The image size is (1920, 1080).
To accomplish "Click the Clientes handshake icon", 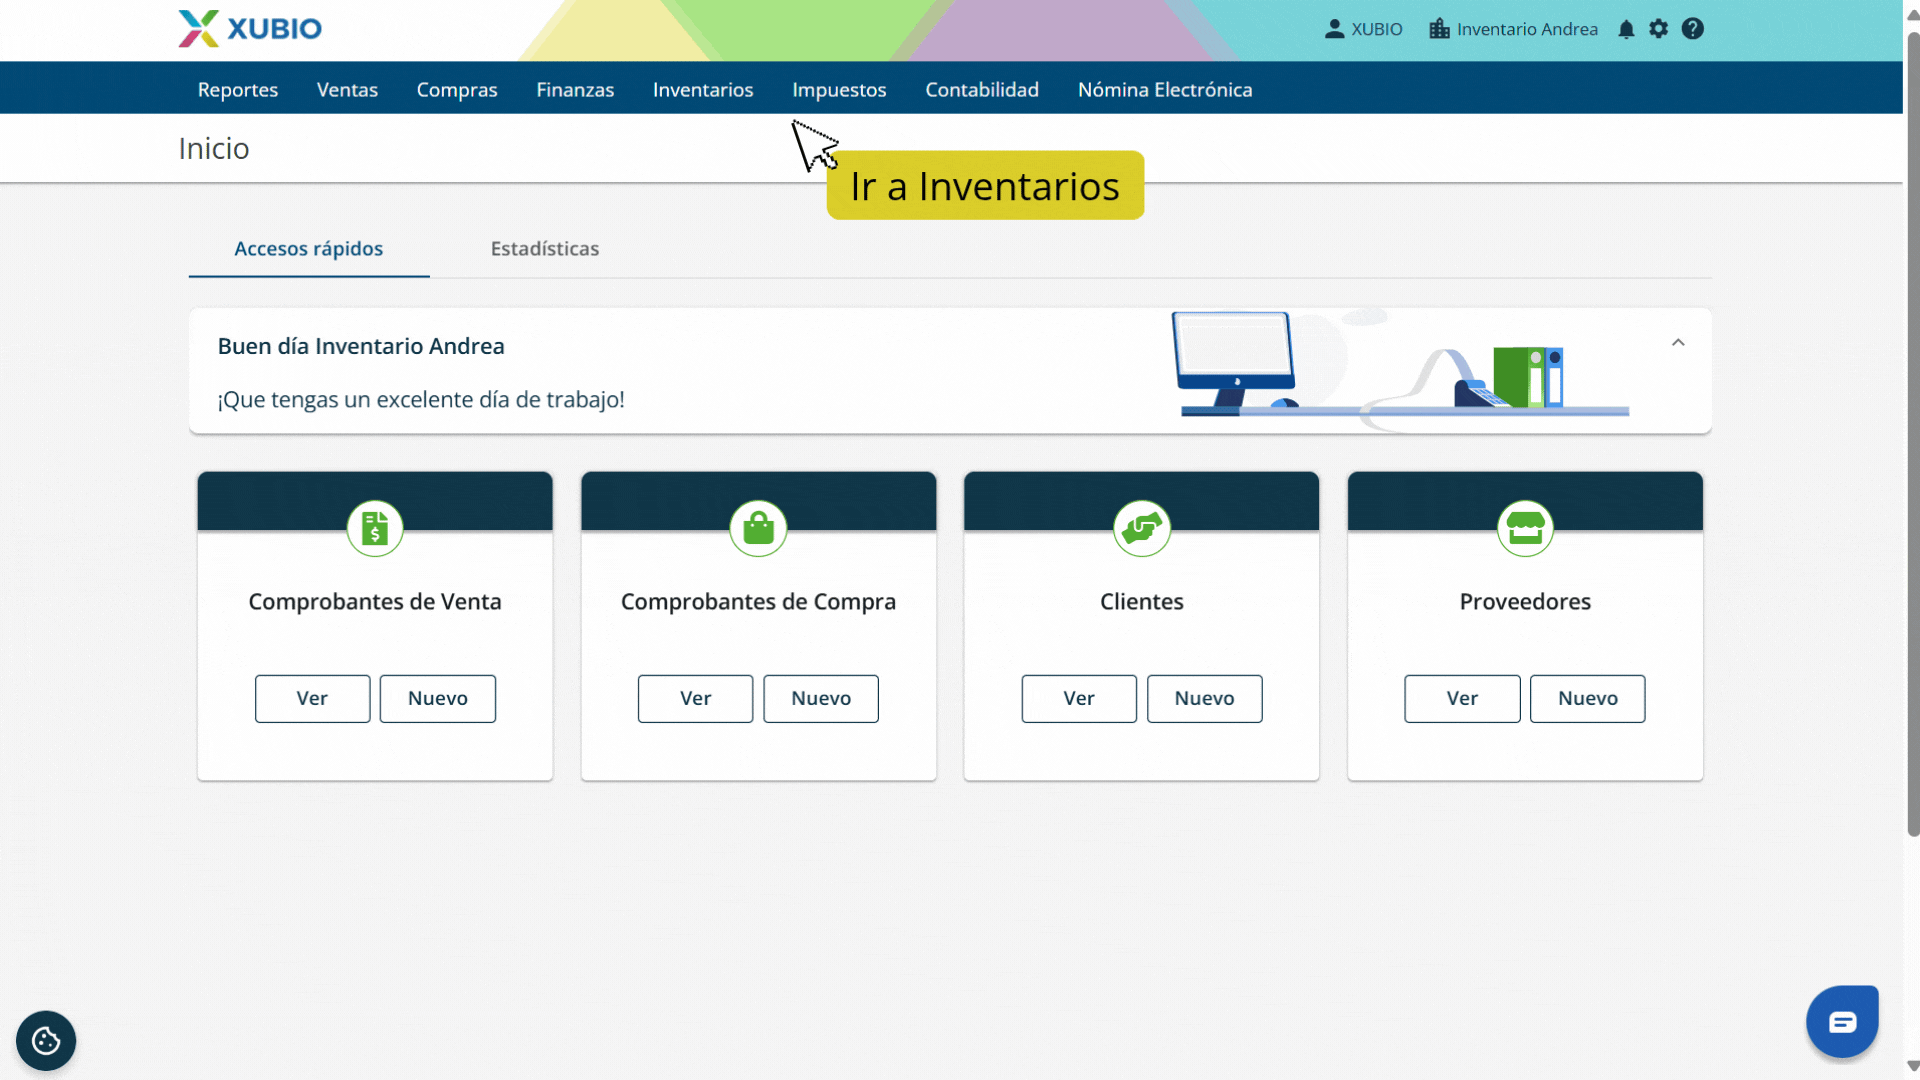I will click(x=1141, y=528).
